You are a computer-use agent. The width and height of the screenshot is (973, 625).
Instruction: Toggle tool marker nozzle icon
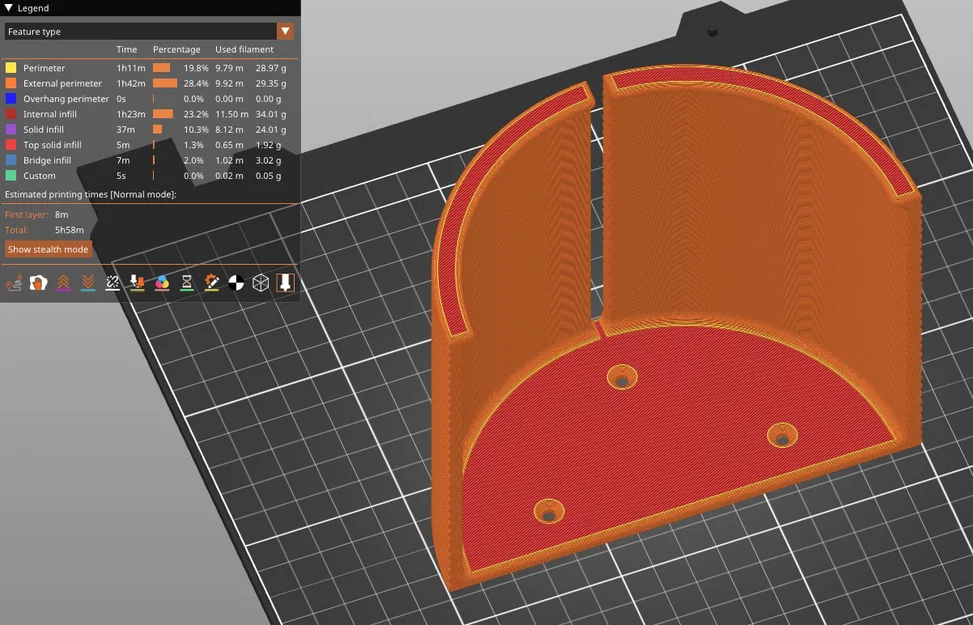[285, 283]
